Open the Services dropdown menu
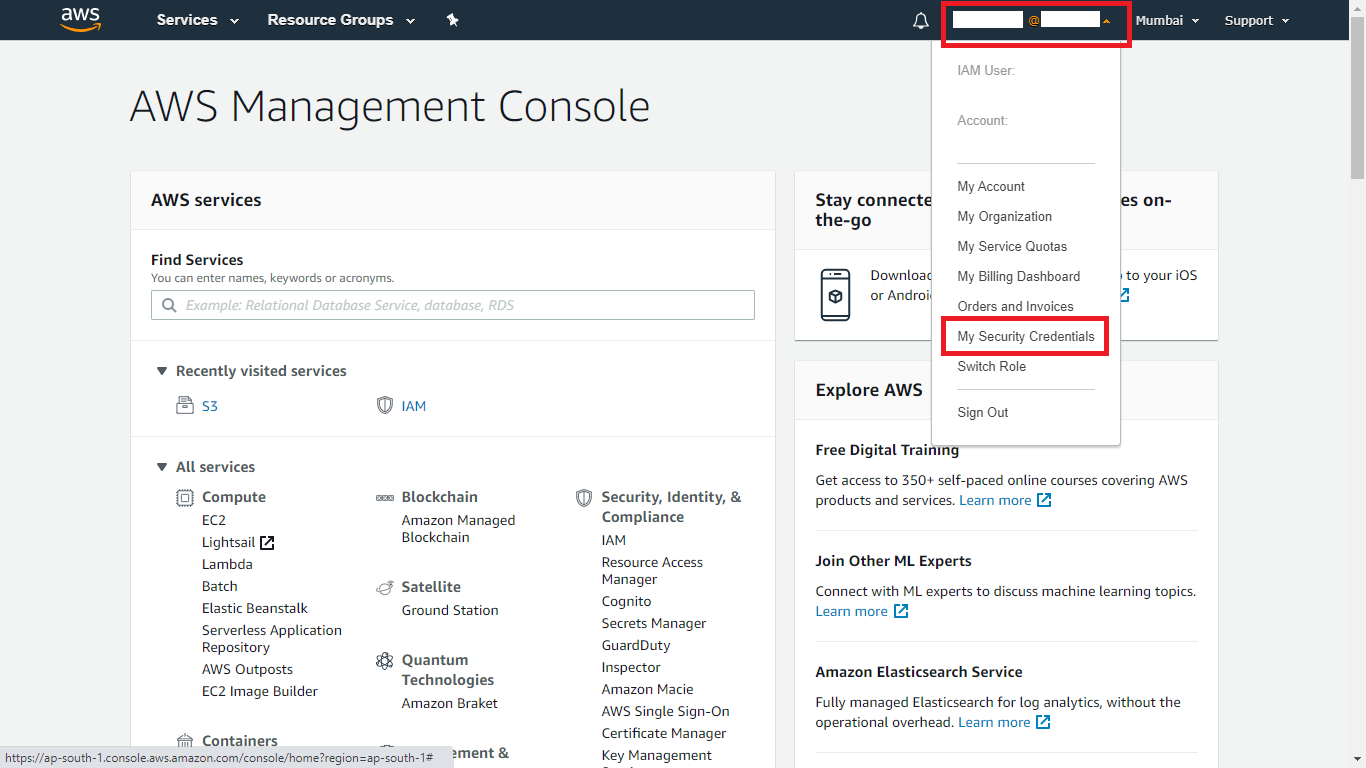1366x768 pixels. click(198, 20)
